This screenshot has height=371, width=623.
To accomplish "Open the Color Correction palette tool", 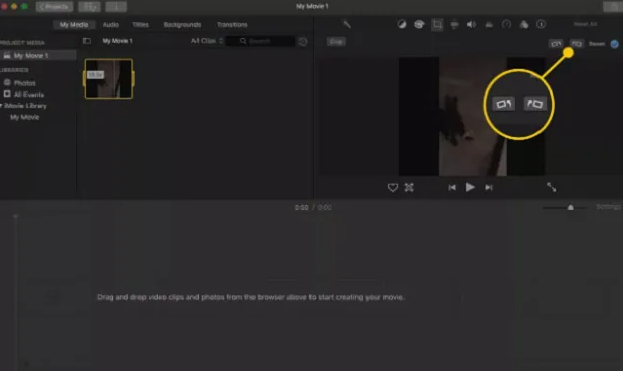I will tap(419, 24).
